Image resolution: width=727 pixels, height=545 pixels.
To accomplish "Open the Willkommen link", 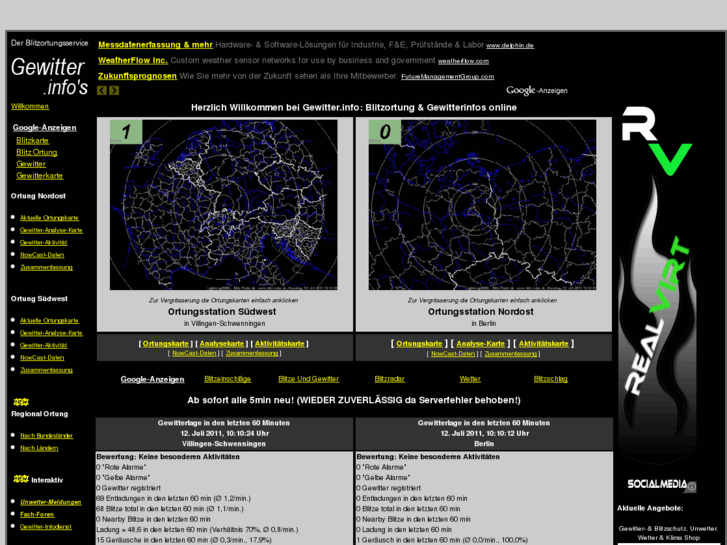I will tap(30, 106).
